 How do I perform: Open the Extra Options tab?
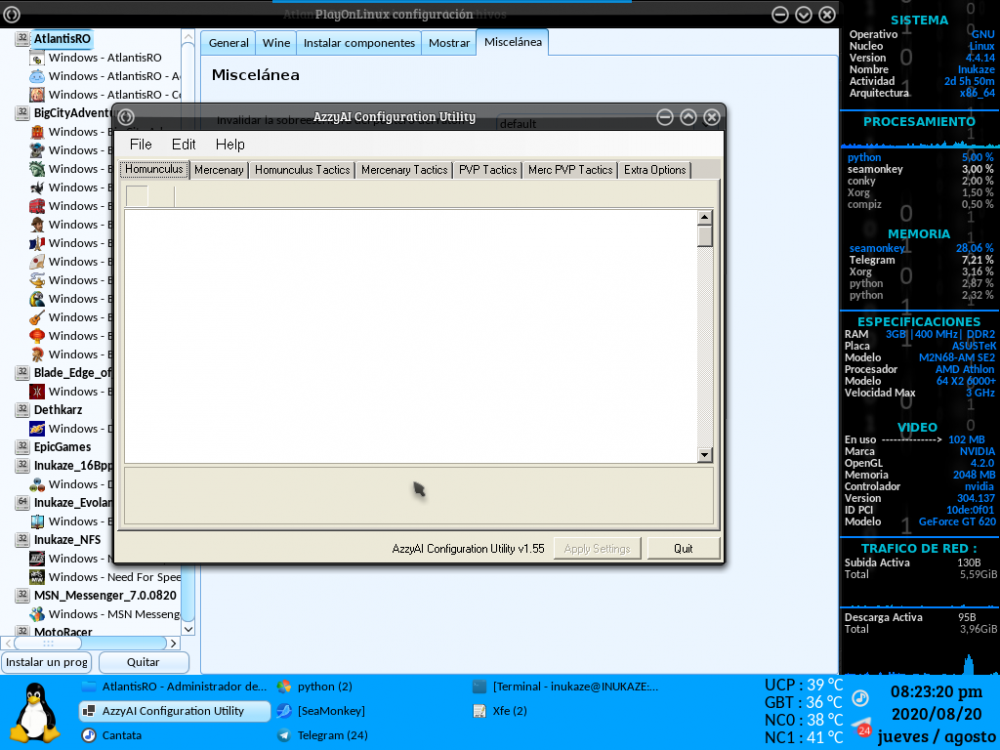pyautogui.click(x=654, y=170)
